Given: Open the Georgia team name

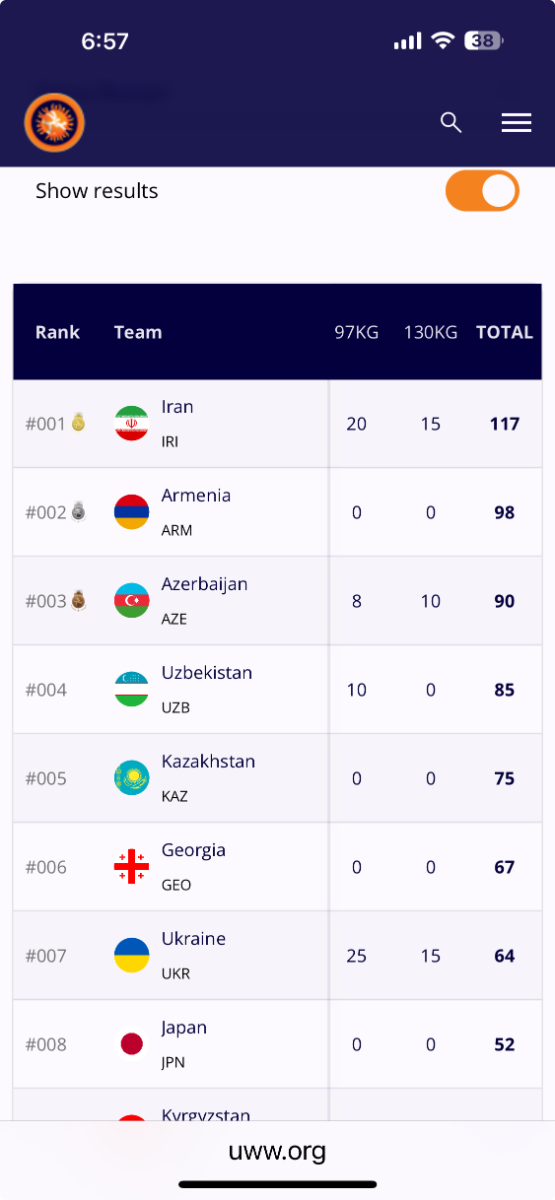Looking at the screenshot, I should (x=193, y=851).
